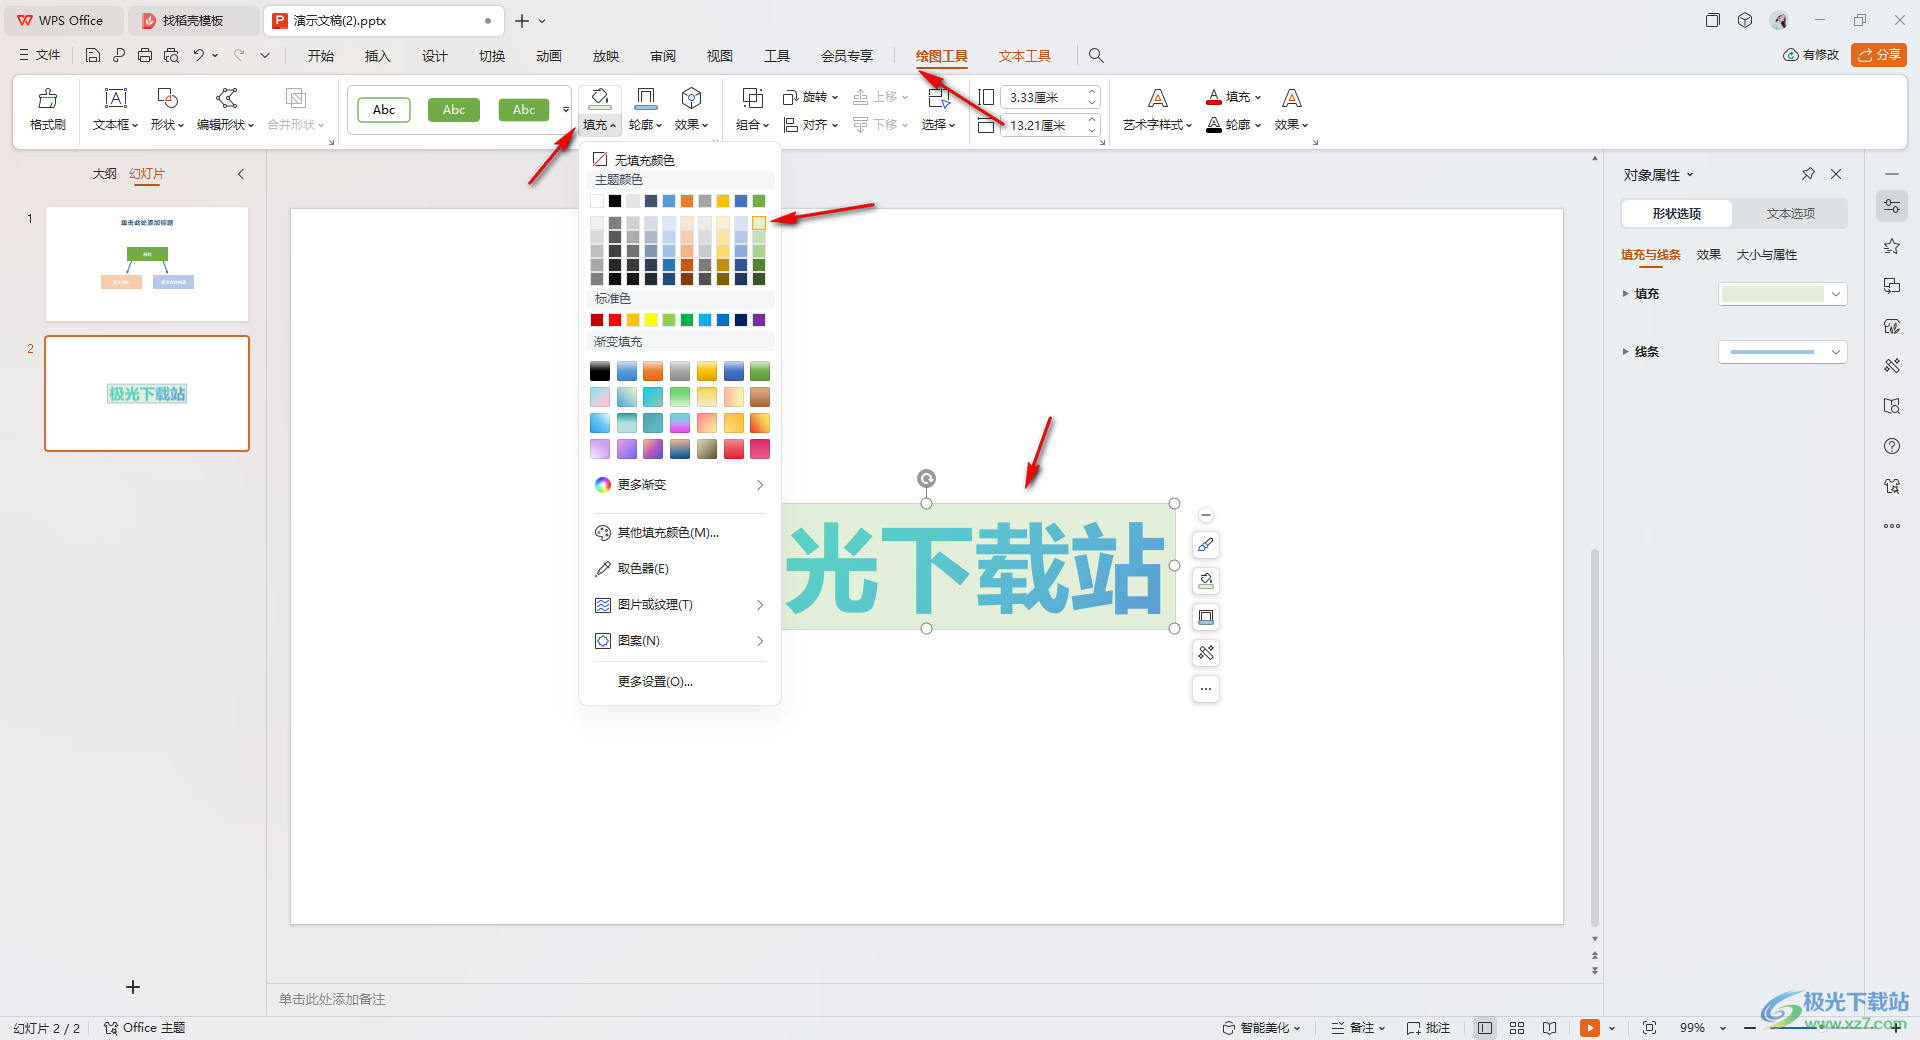Screen dimensions: 1920x1040
Task: Collapse the slide thumbnail panel chevron
Action: click(x=241, y=174)
